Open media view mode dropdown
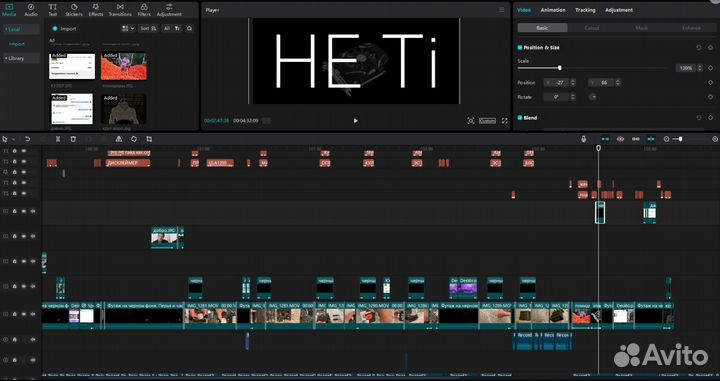Screen dimensions: 720x381 point(128,28)
